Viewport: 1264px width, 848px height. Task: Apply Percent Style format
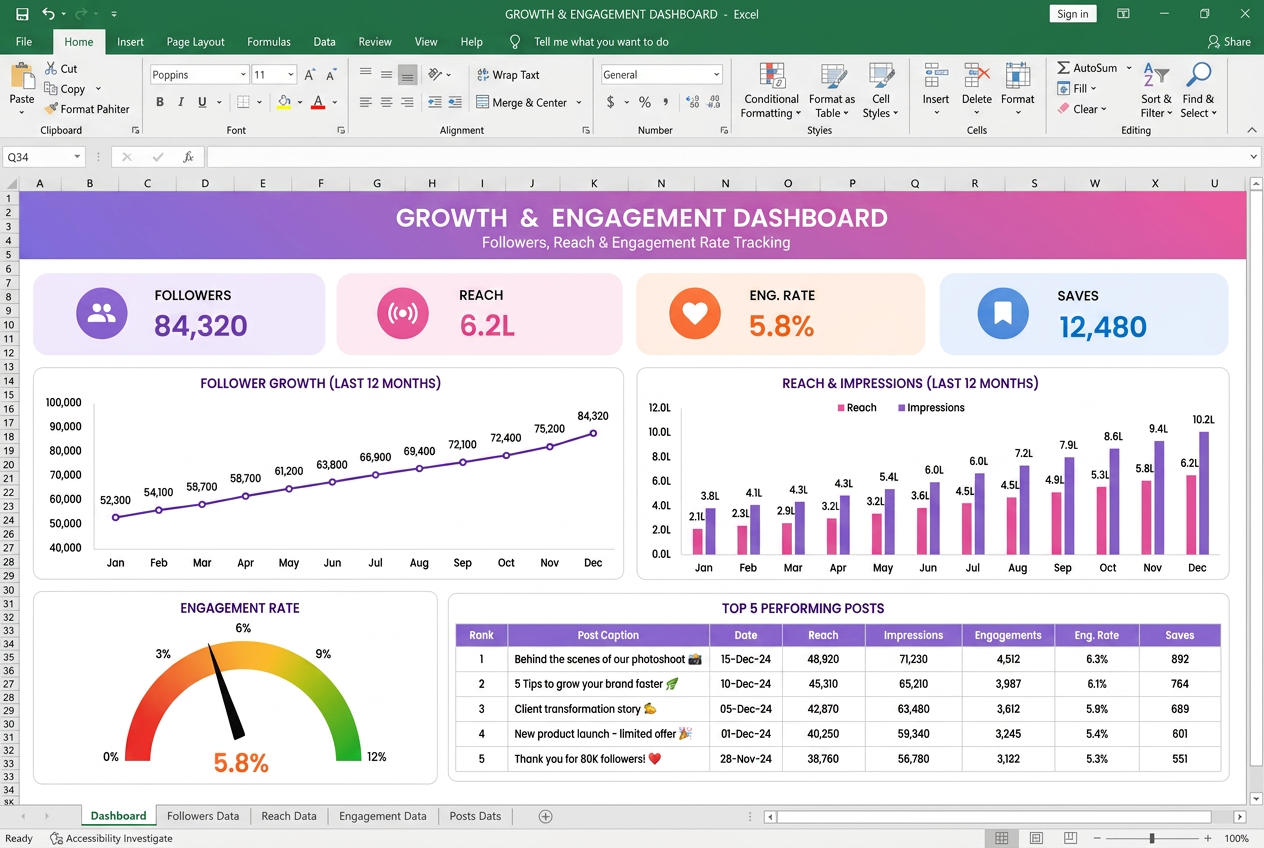click(x=645, y=102)
